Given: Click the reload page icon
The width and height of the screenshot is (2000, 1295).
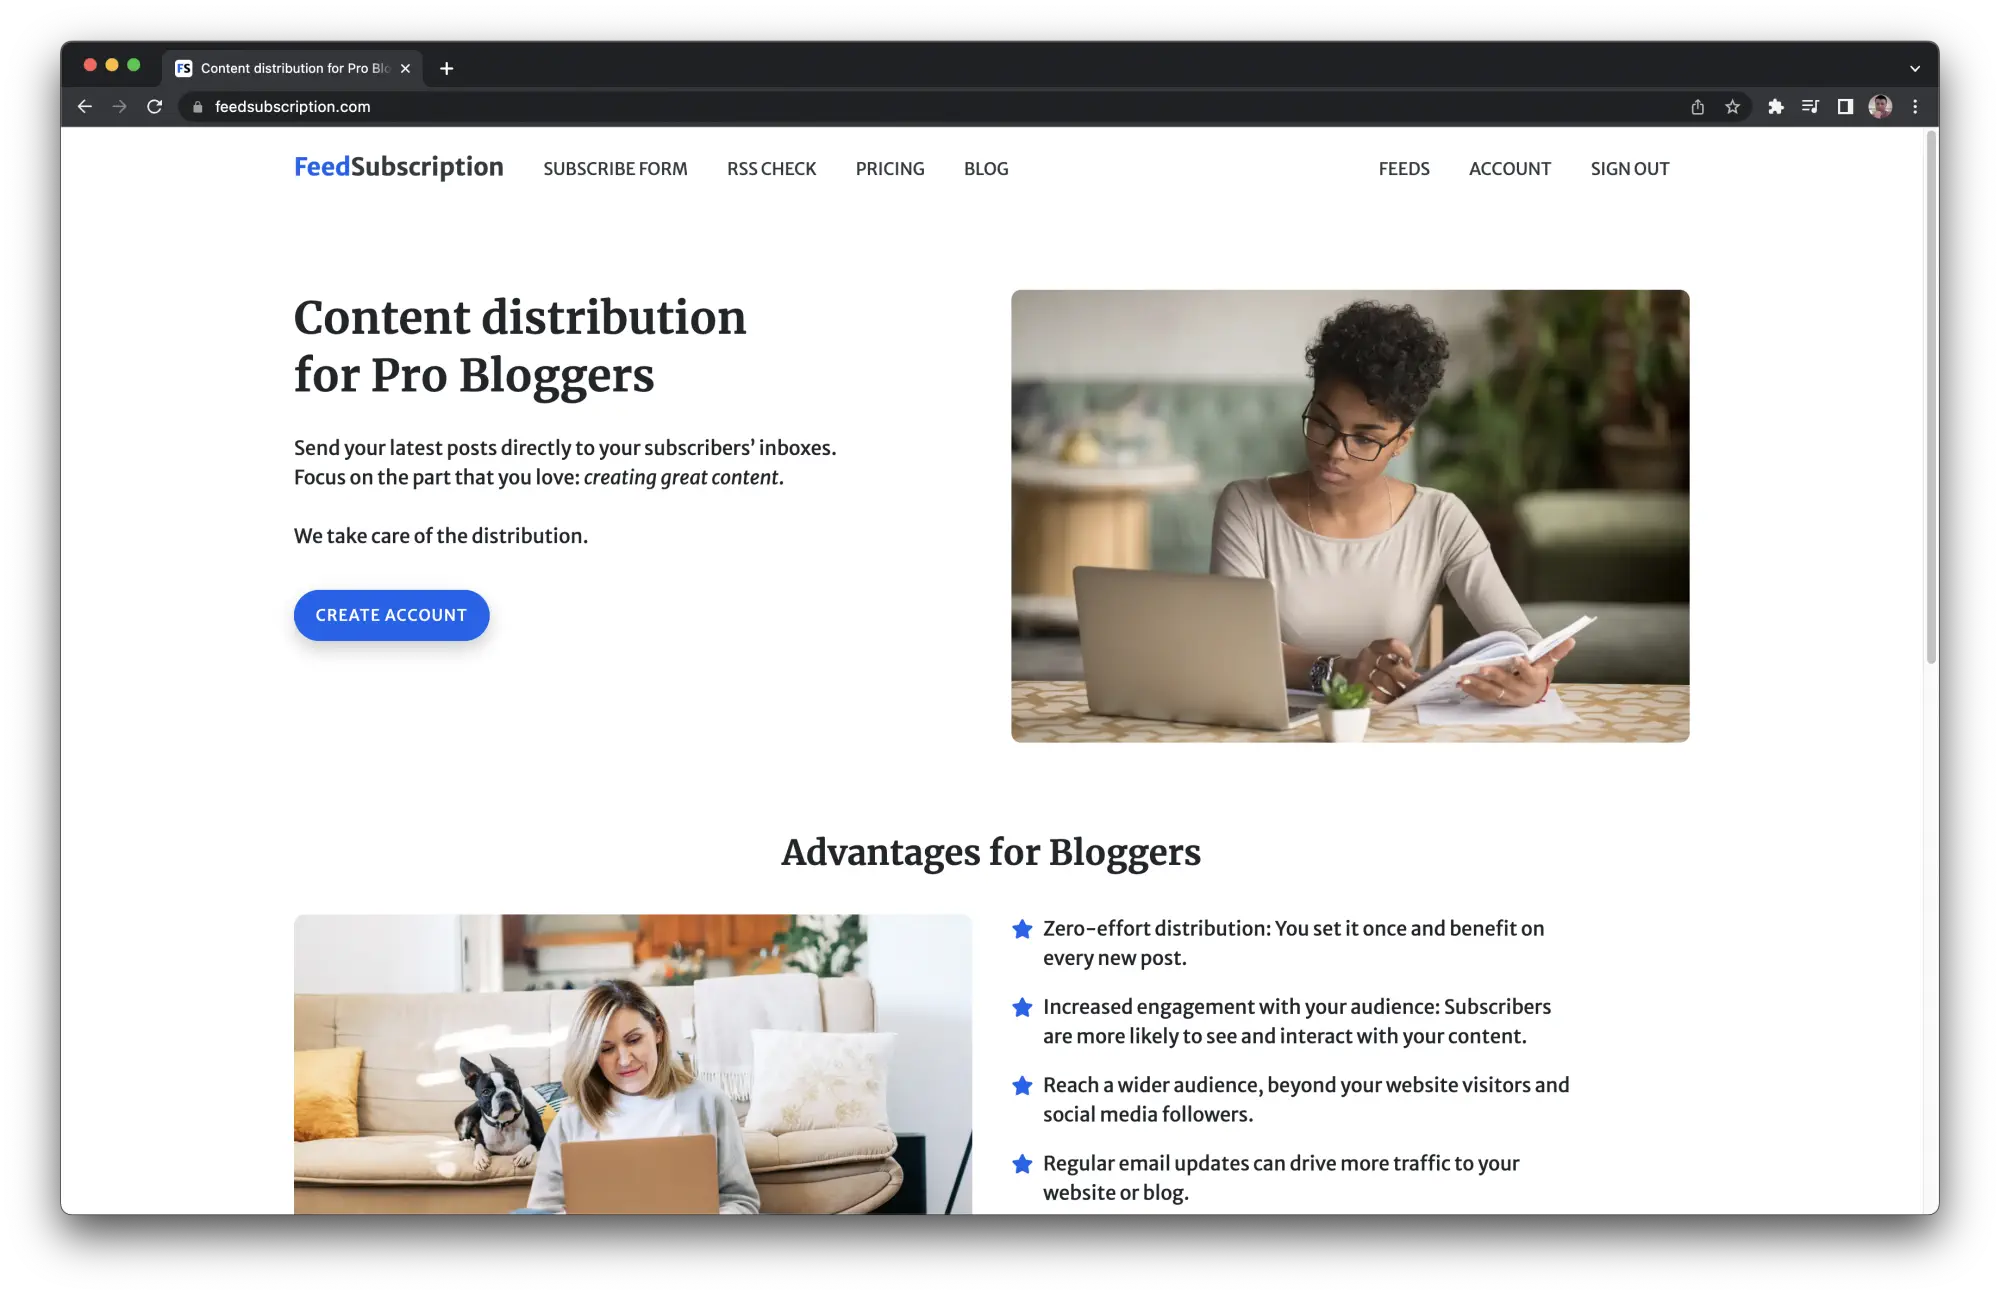Looking at the screenshot, I should (155, 105).
